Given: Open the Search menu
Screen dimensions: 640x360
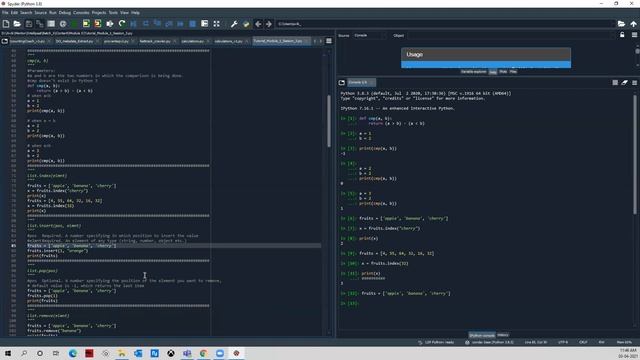Looking at the screenshot, I should tap(26, 13).
